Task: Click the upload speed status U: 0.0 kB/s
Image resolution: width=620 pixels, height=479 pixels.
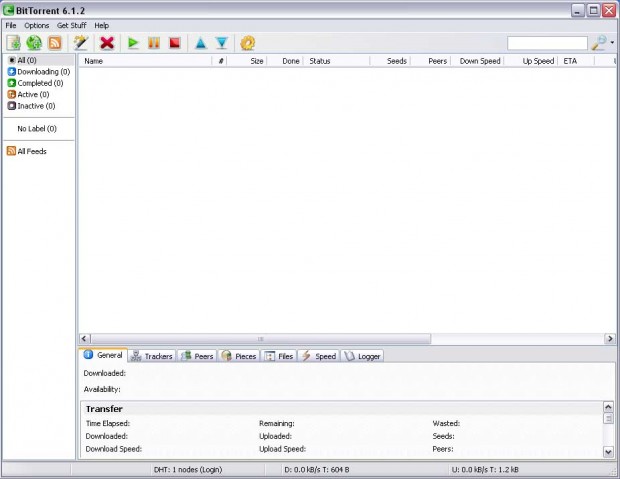Action: click(x=485, y=470)
